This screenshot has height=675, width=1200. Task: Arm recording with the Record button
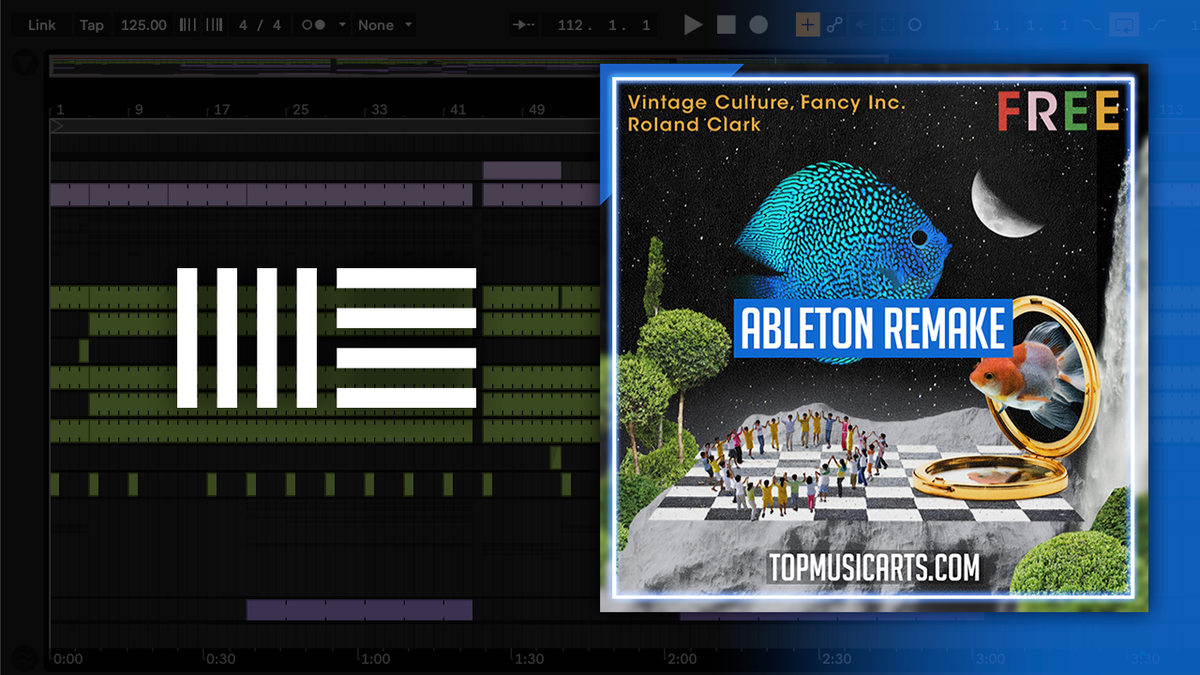[x=759, y=24]
